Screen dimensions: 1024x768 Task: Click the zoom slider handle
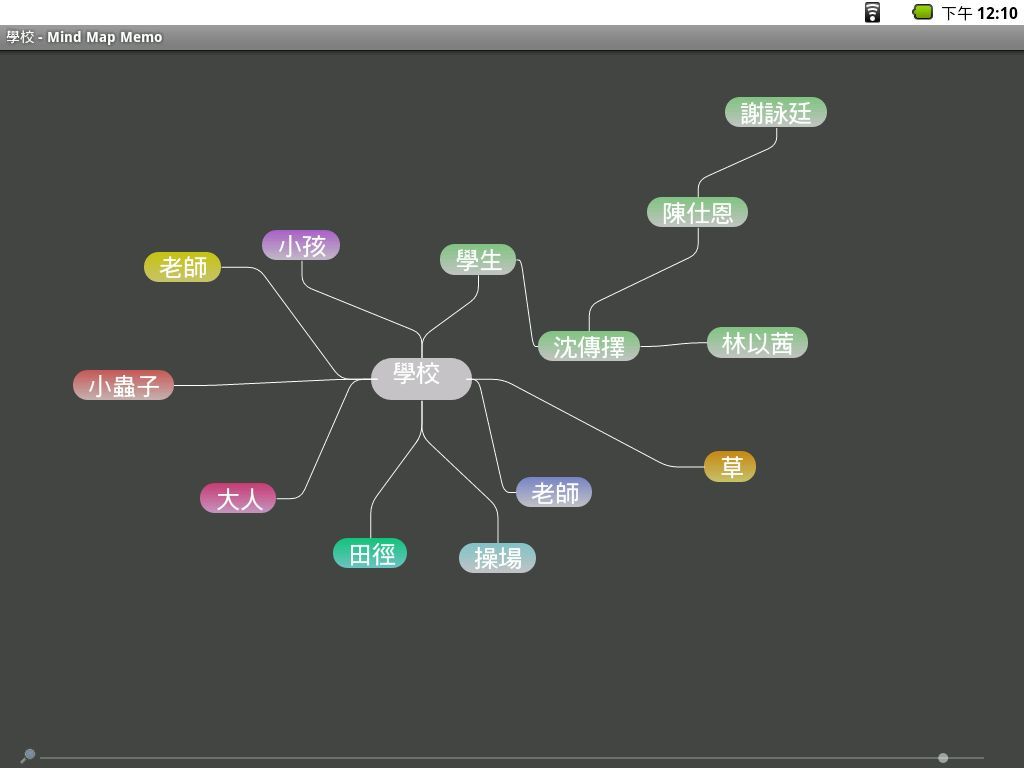click(x=942, y=758)
